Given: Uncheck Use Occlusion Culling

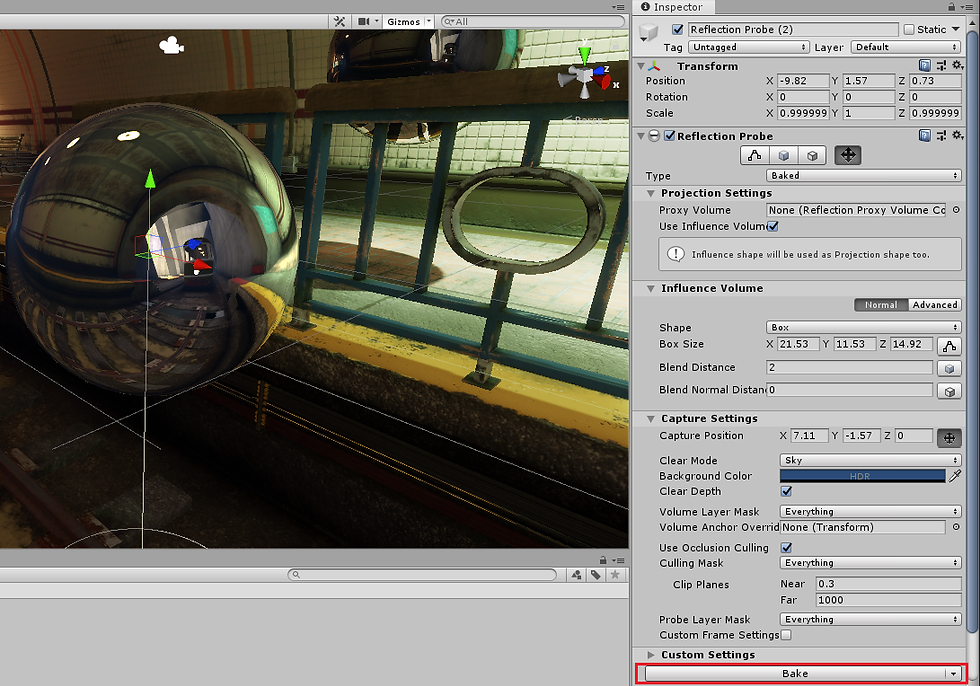Looking at the screenshot, I should (x=786, y=548).
